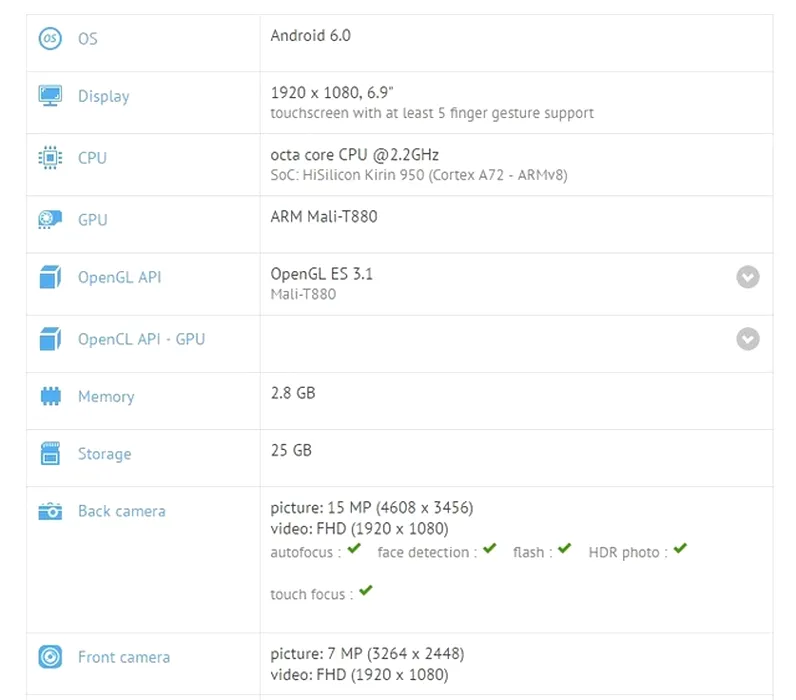This screenshot has height=700, width=796.
Task: Click the Android 6.0 value text
Action: pyautogui.click(x=310, y=35)
